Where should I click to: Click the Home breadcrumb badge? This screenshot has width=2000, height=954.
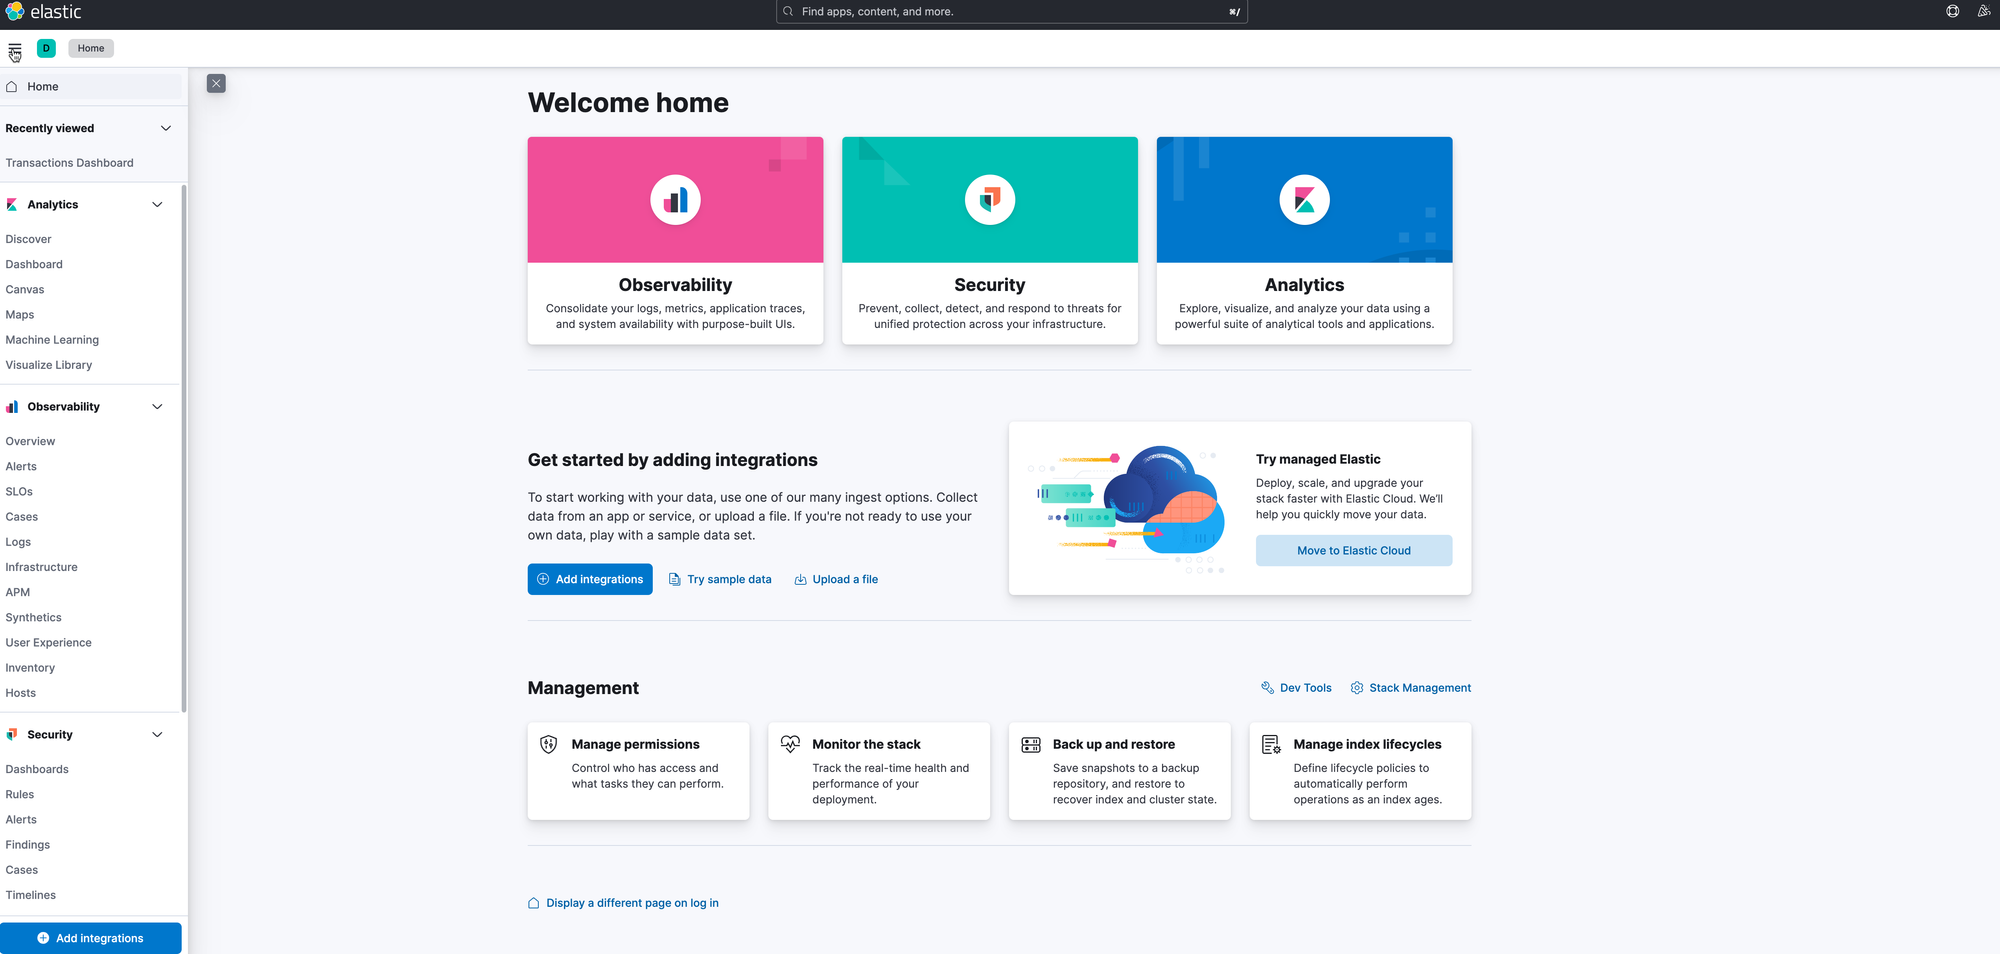tap(91, 48)
